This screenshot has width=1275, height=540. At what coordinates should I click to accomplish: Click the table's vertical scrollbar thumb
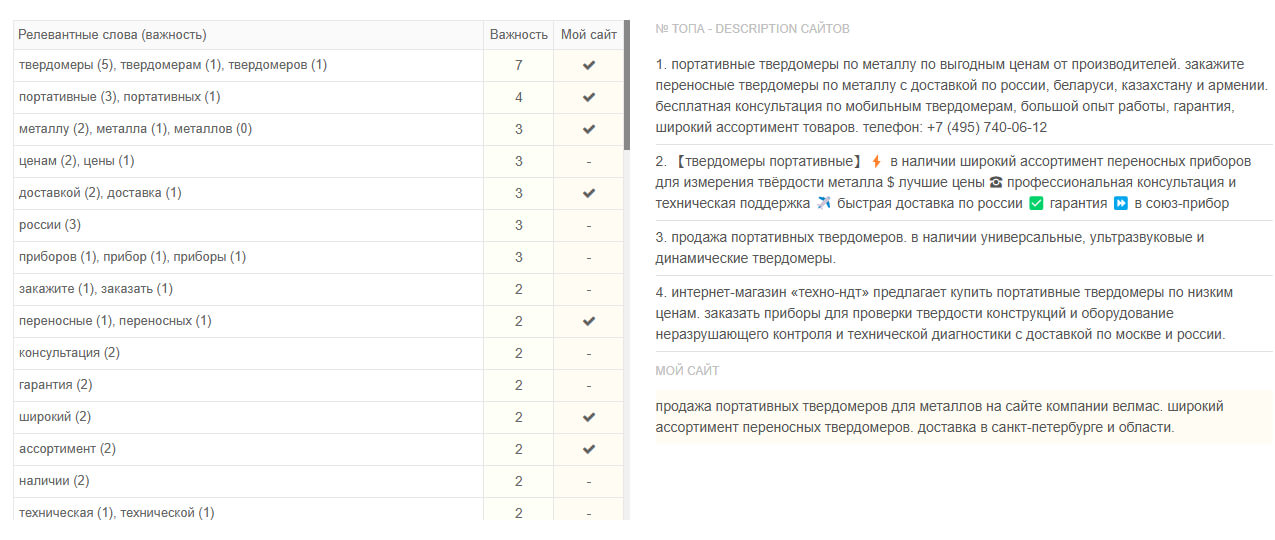pyautogui.click(x=627, y=85)
